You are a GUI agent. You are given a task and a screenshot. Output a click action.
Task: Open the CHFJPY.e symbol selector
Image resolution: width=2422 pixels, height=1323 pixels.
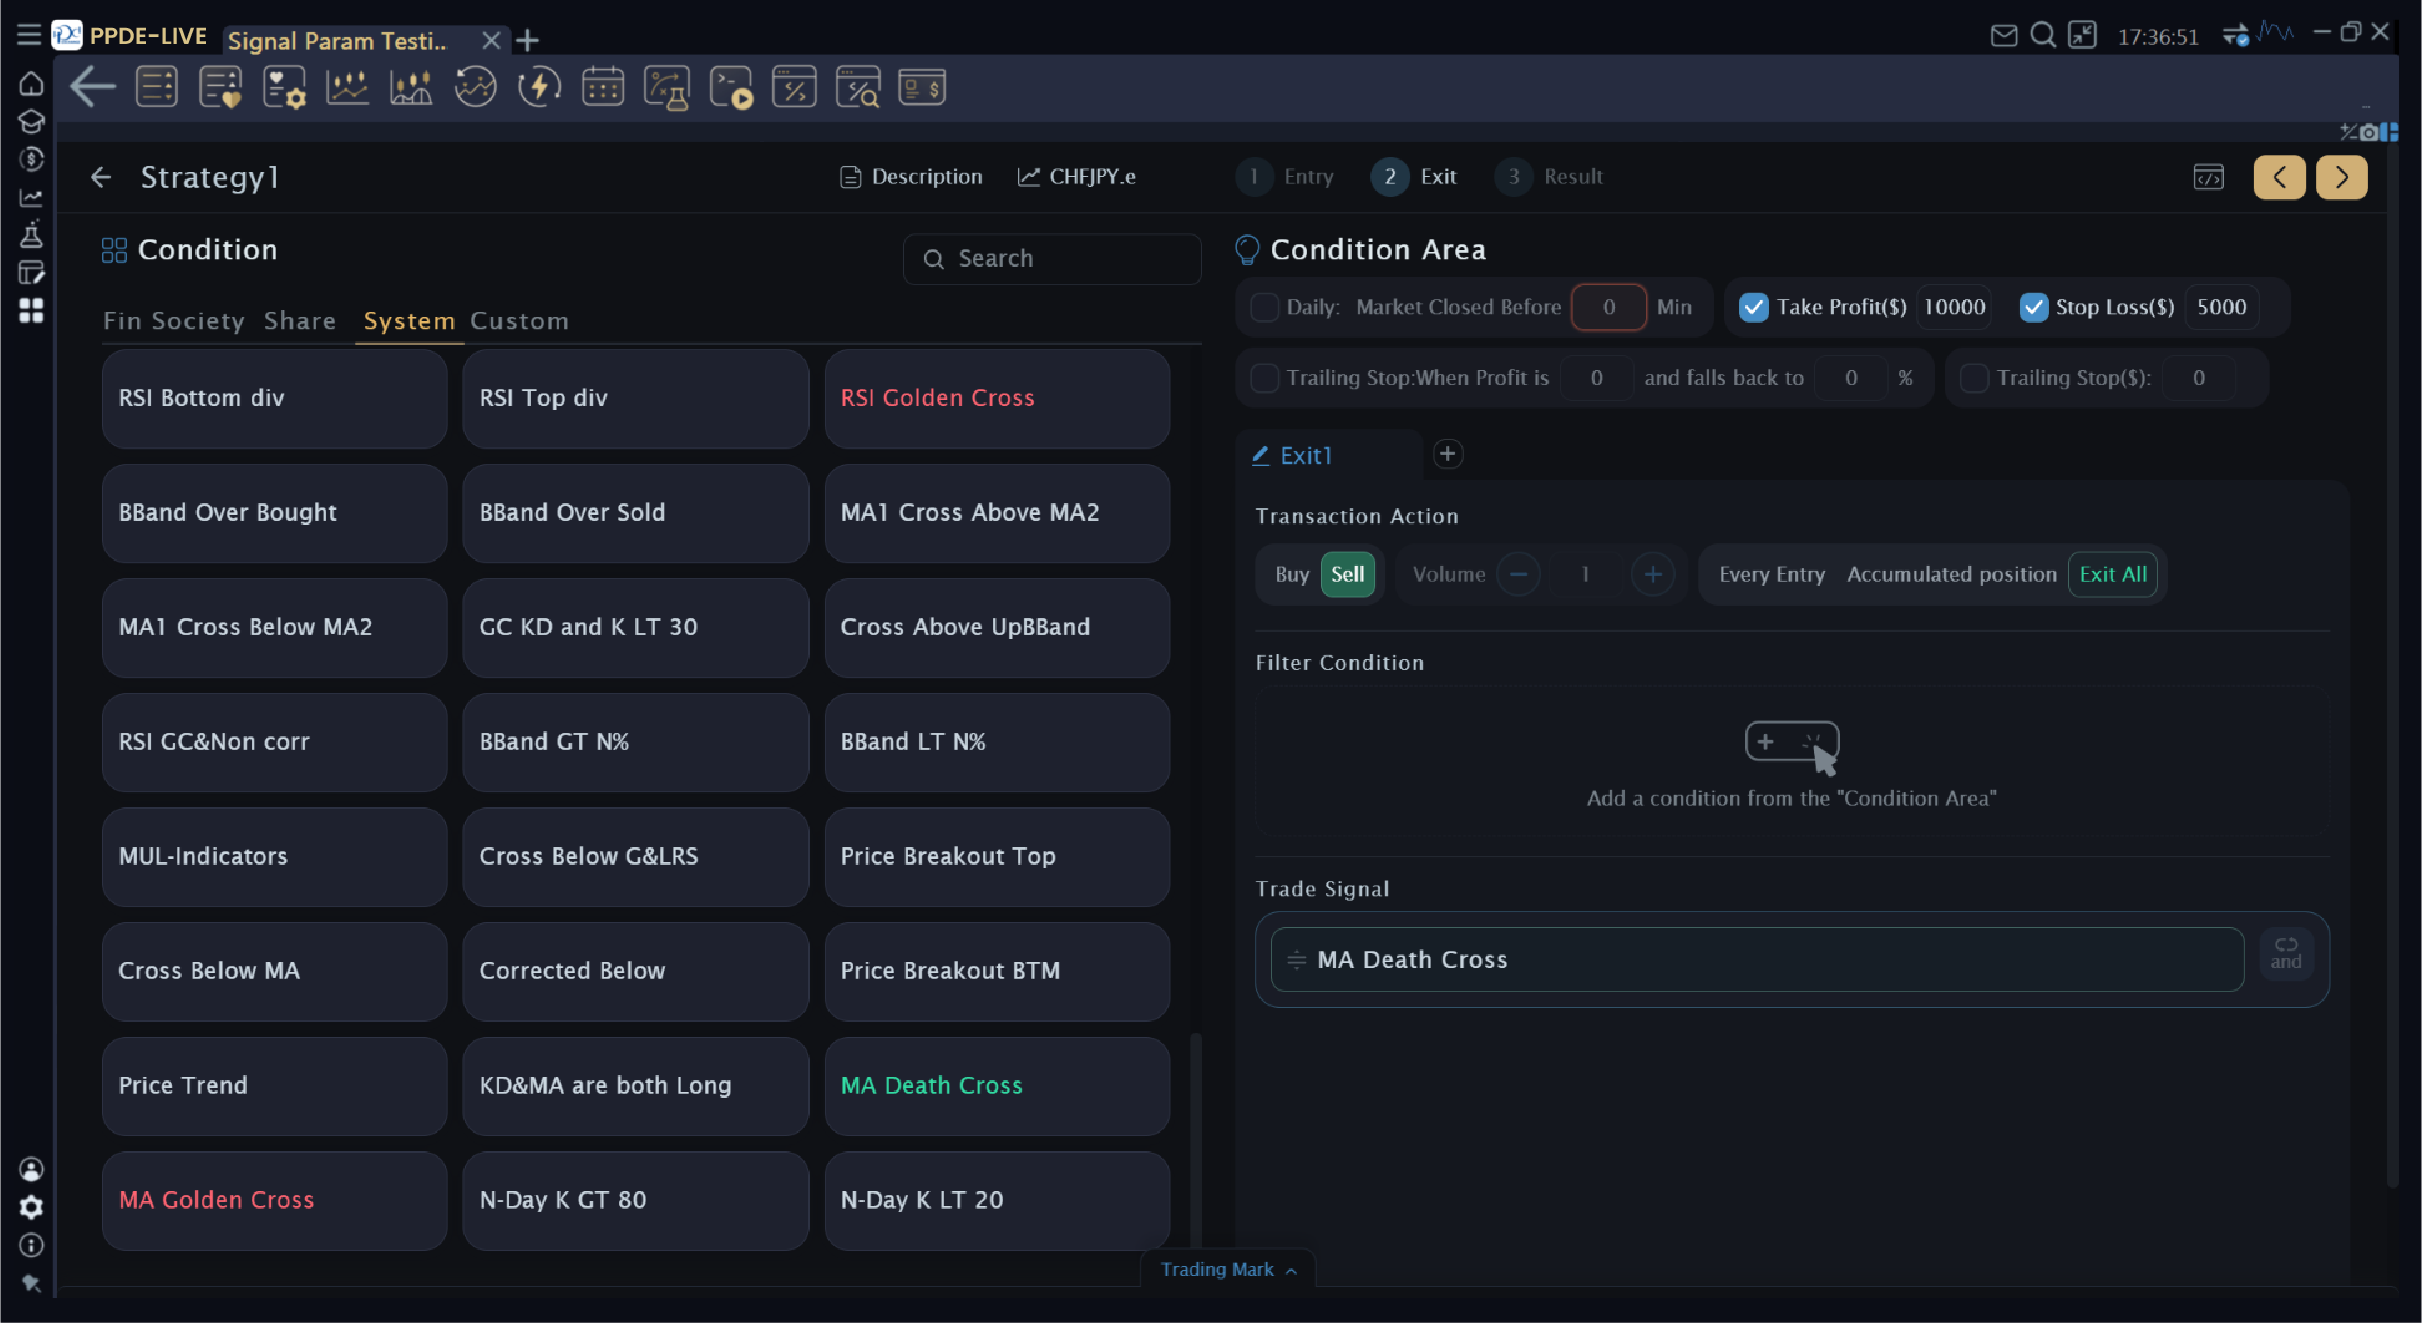pos(1077,177)
